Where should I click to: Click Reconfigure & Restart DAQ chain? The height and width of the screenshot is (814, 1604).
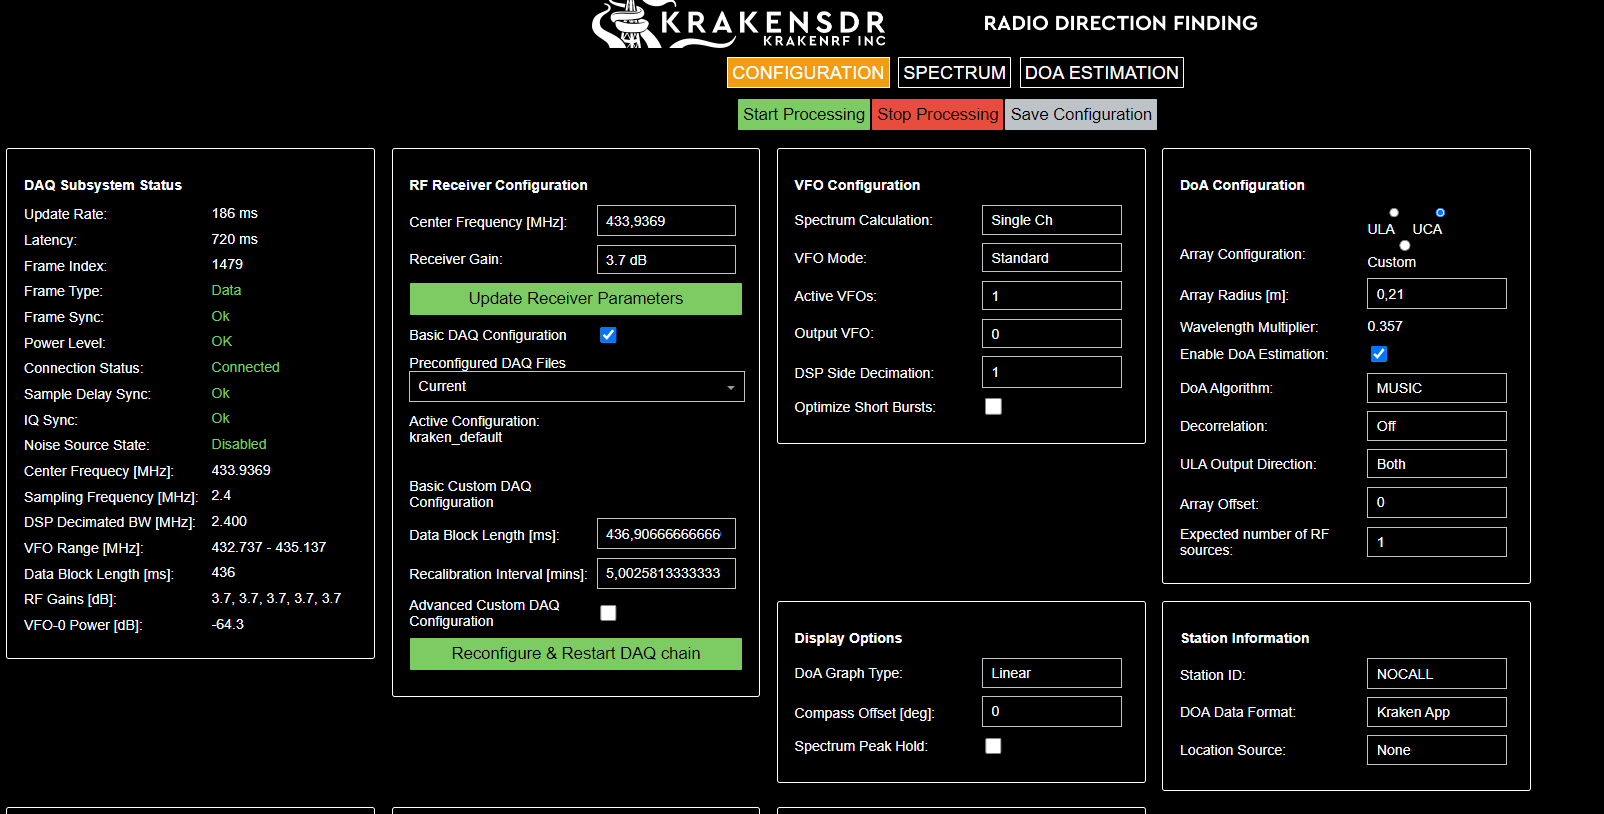[x=576, y=654]
